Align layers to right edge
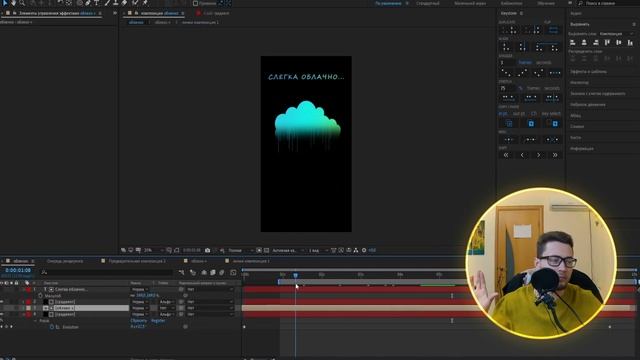The image size is (640, 360). [596, 42]
